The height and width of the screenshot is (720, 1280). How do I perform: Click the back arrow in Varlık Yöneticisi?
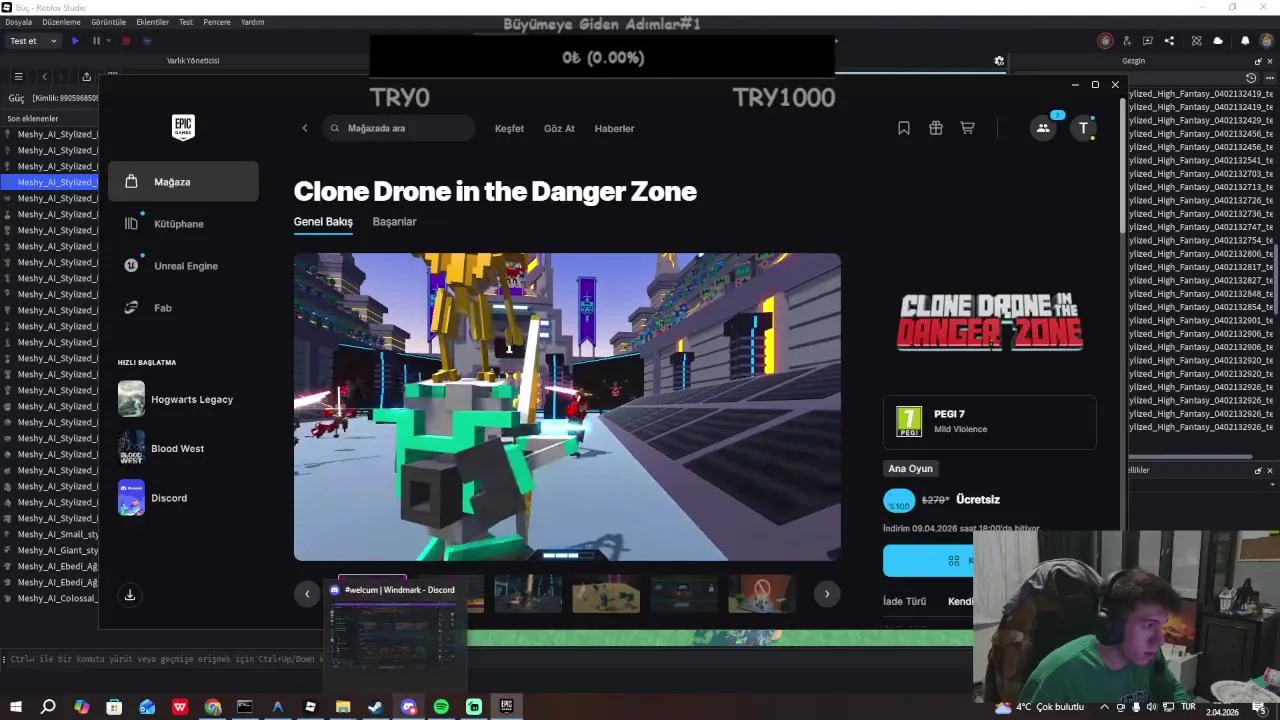pos(44,77)
